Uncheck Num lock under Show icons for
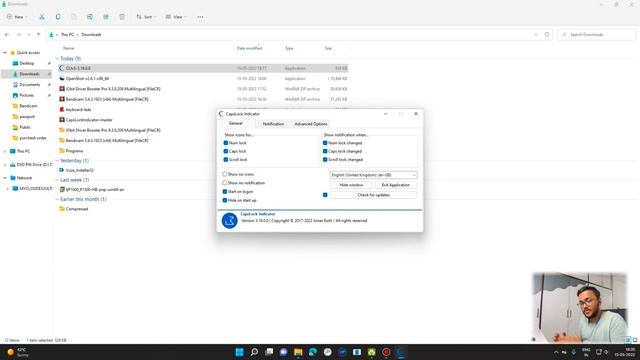Screen dimensions: 640x360 click(x=226, y=143)
